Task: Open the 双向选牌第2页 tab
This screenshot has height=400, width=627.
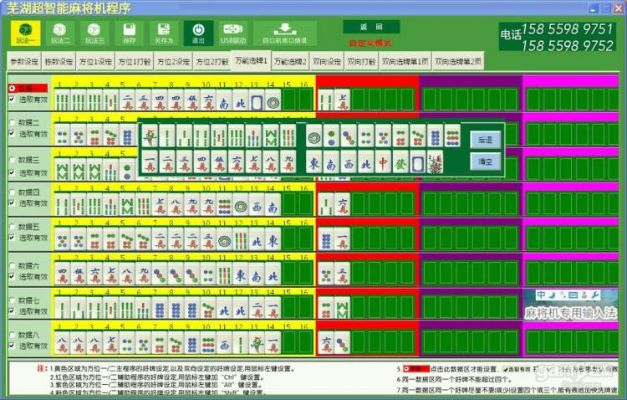Action: point(458,62)
